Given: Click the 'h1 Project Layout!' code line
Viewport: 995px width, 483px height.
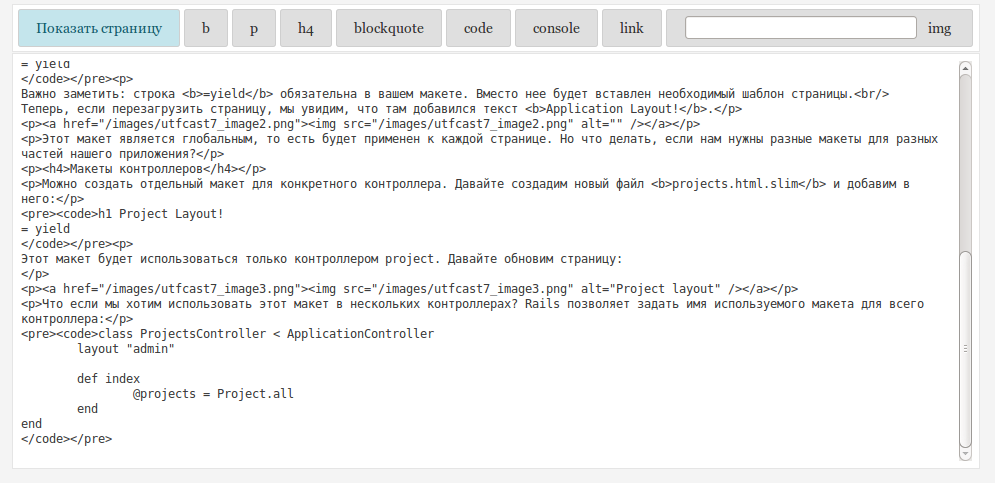Looking at the screenshot, I should click(x=160, y=214).
